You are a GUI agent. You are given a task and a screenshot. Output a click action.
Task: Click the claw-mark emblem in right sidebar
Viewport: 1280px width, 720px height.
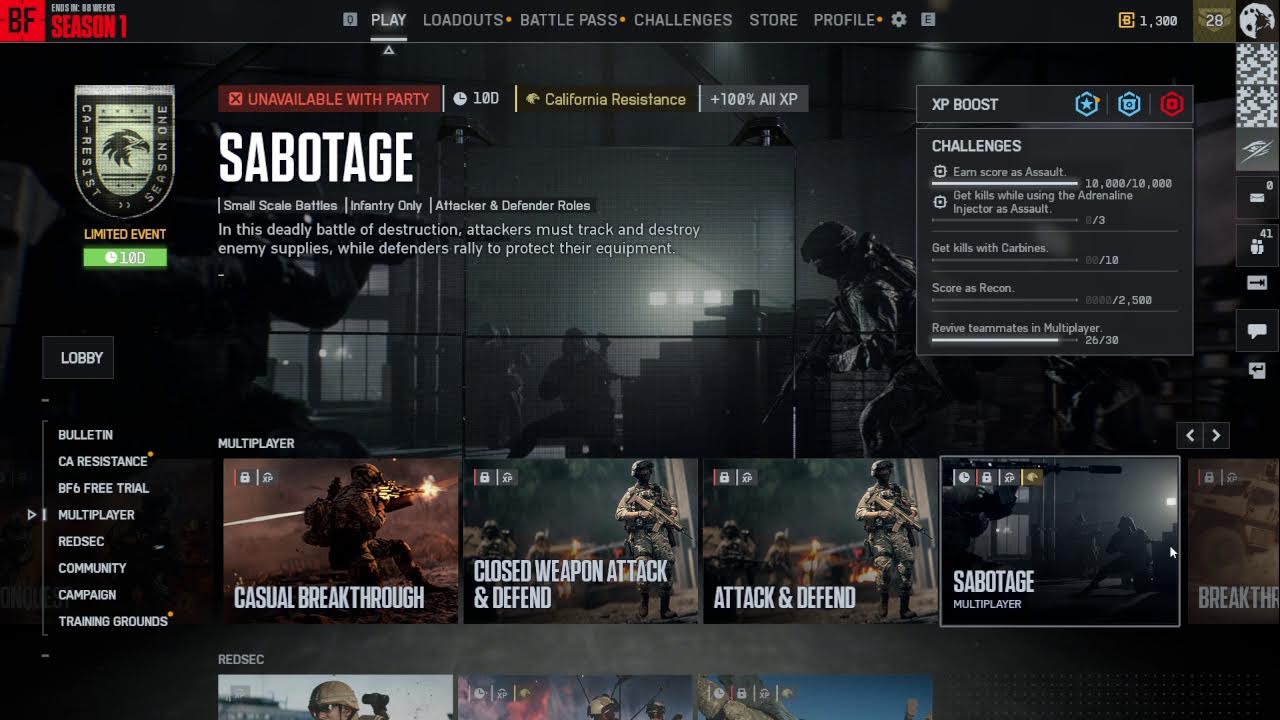[x=1258, y=151]
